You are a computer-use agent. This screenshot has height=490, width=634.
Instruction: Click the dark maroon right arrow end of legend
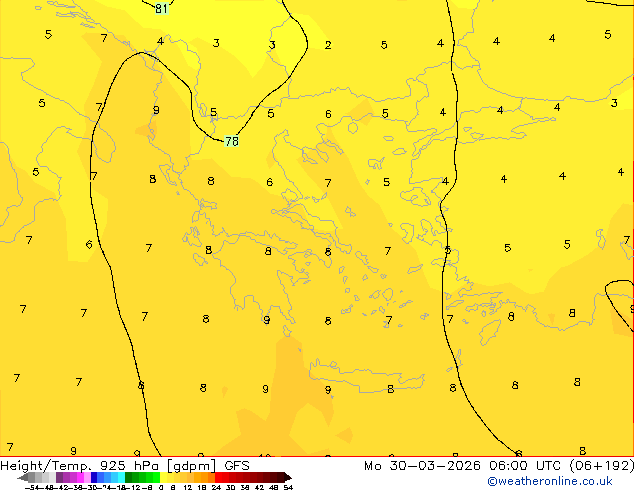[287, 477]
